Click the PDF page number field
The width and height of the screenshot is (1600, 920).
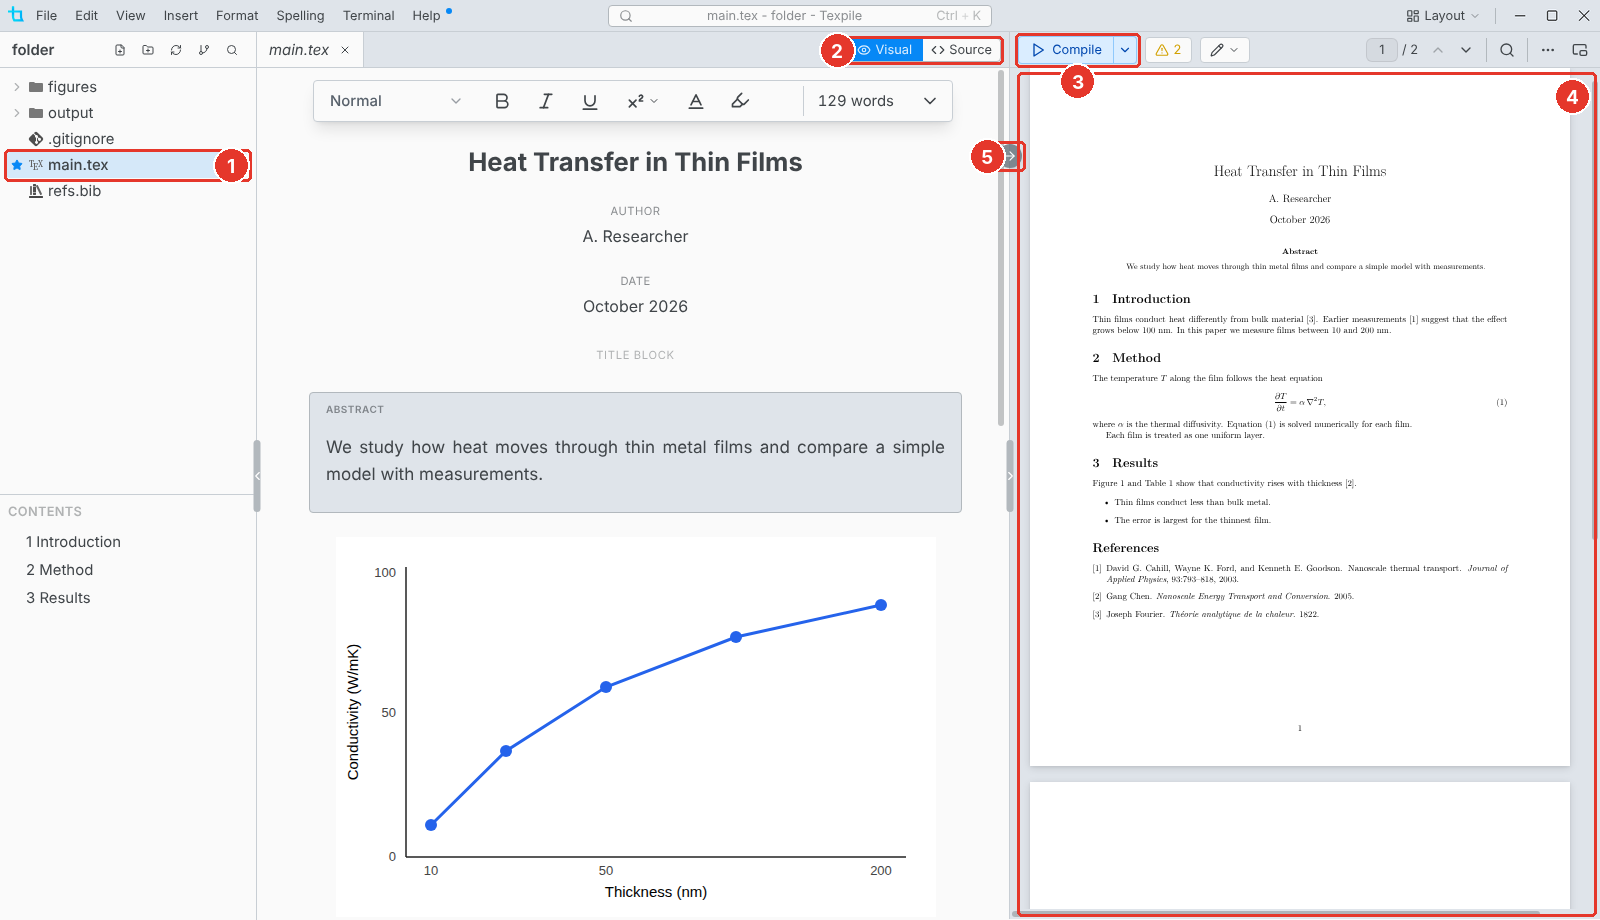pos(1382,50)
